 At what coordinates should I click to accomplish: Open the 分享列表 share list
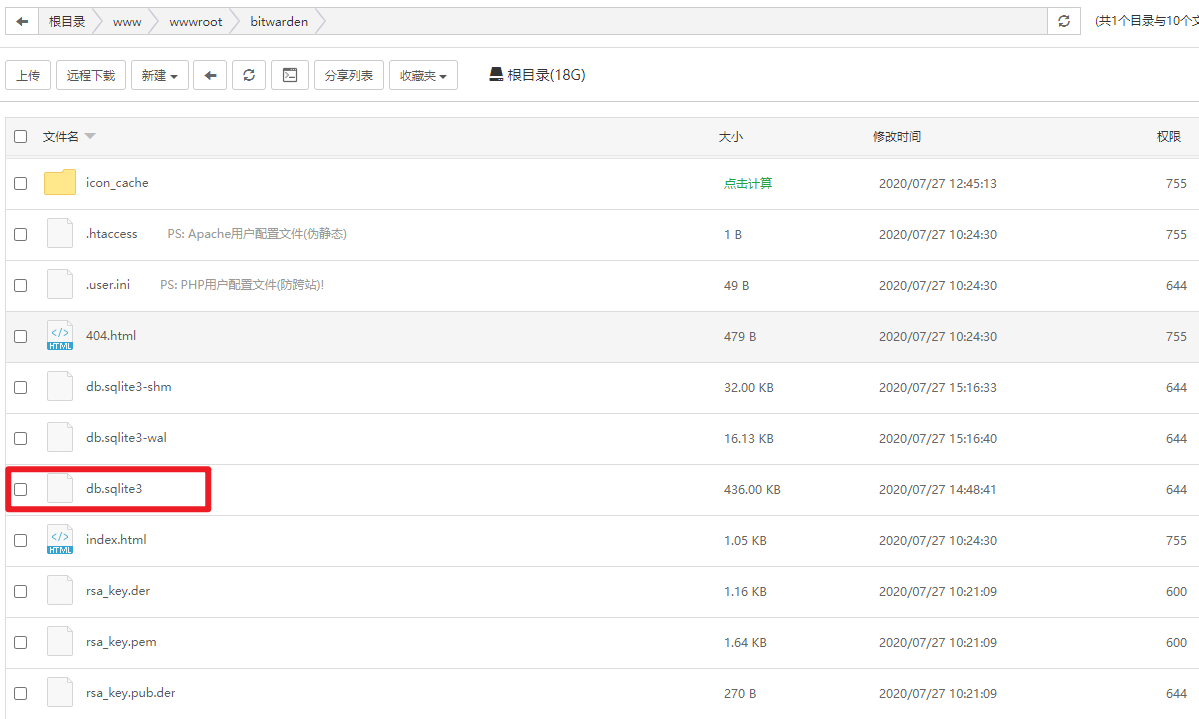(348, 74)
